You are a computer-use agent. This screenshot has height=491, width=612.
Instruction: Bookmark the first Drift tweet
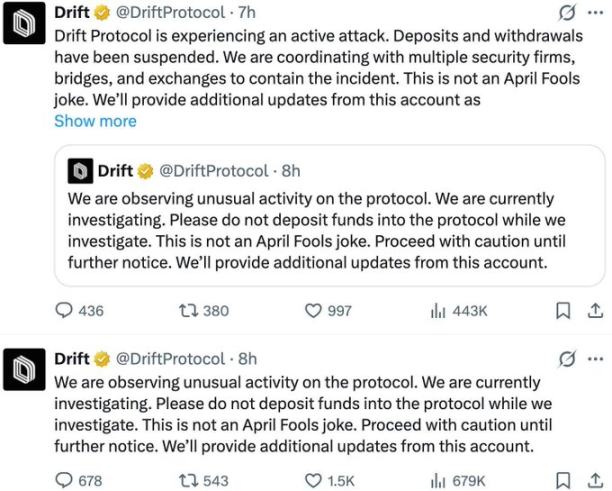563,311
